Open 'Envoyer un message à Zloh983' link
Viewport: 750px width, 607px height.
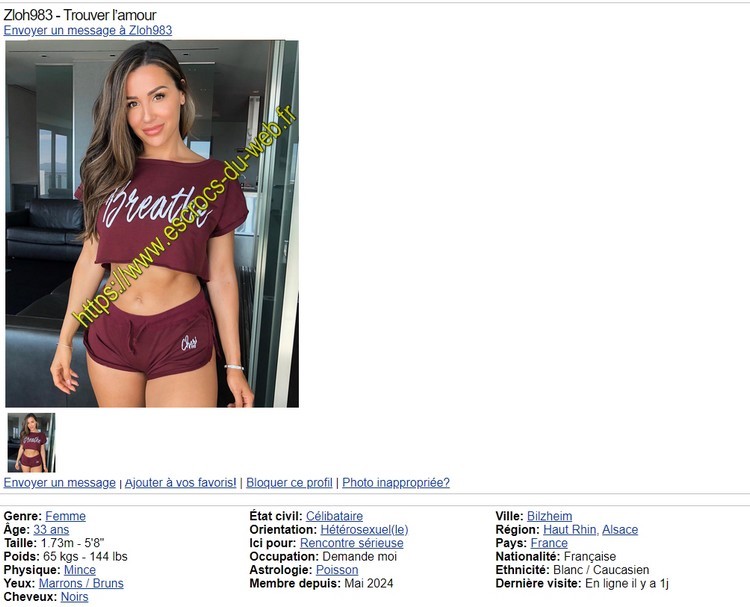(x=88, y=30)
